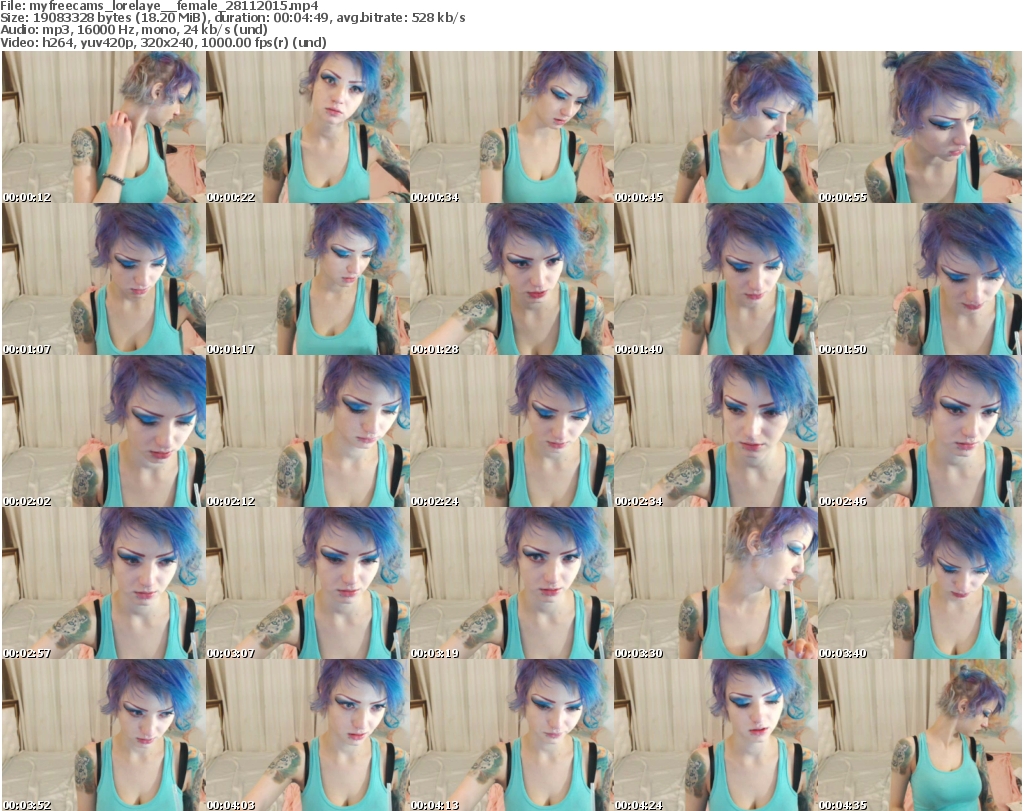
Task: Pick the frame timestamped 00:02:34
Action: [716, 432]
